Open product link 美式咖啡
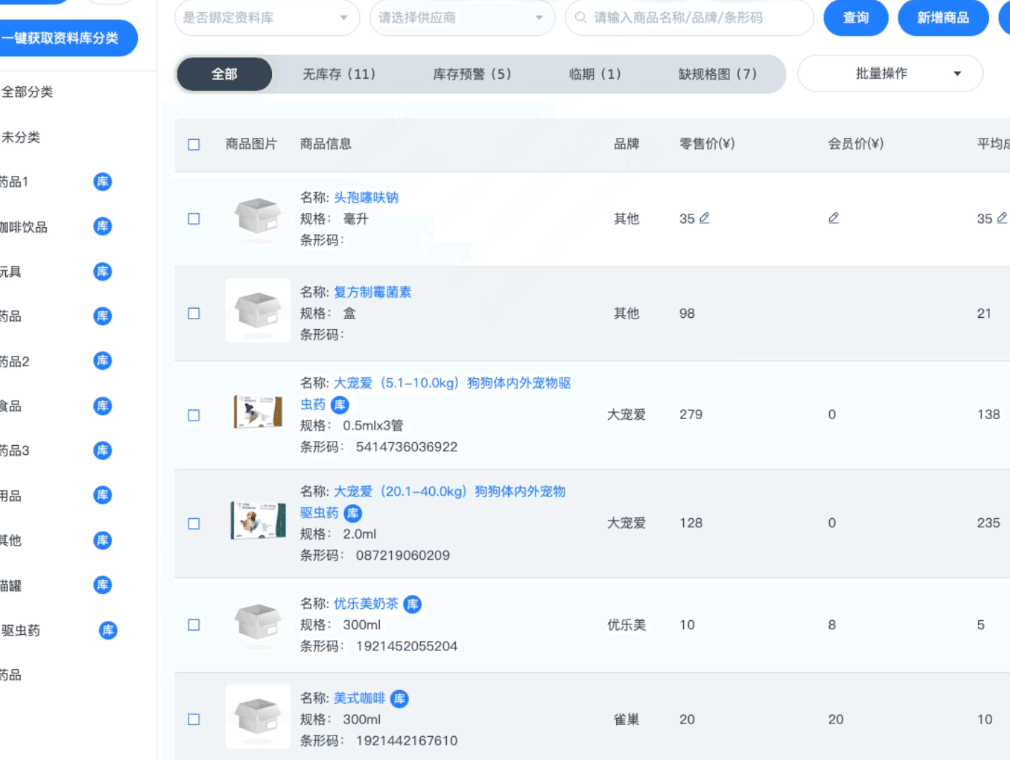Image resolution: width=1010 pixels, height=760 pixels. 359,698
